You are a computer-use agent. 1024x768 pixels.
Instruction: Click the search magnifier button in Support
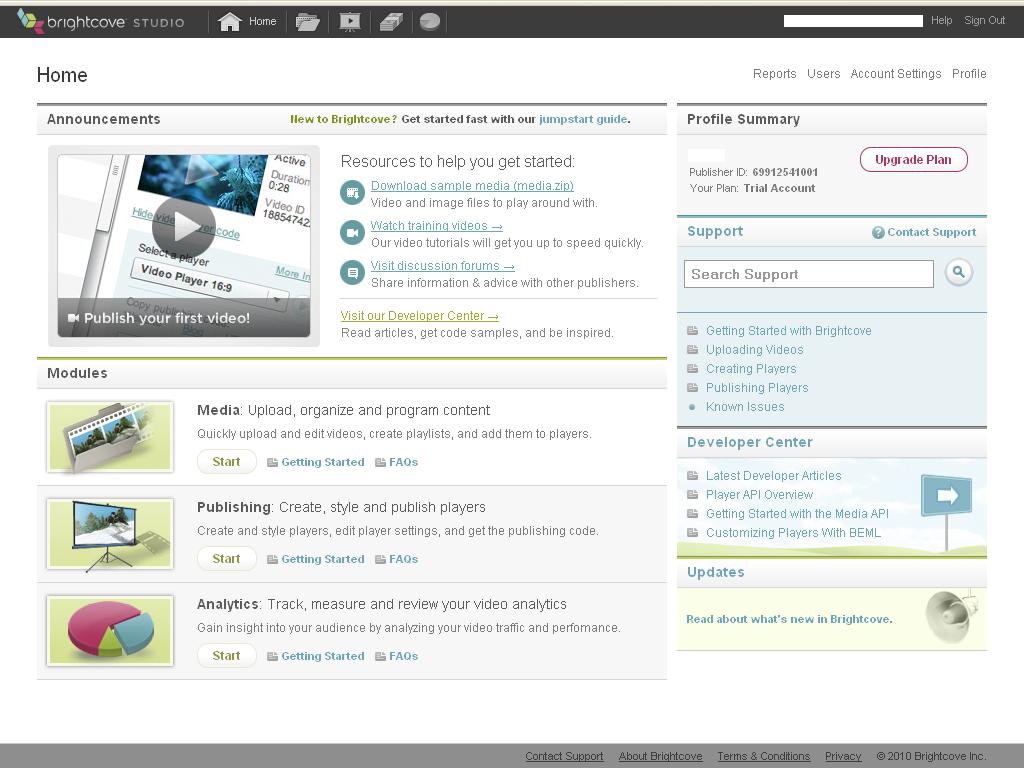958,272
